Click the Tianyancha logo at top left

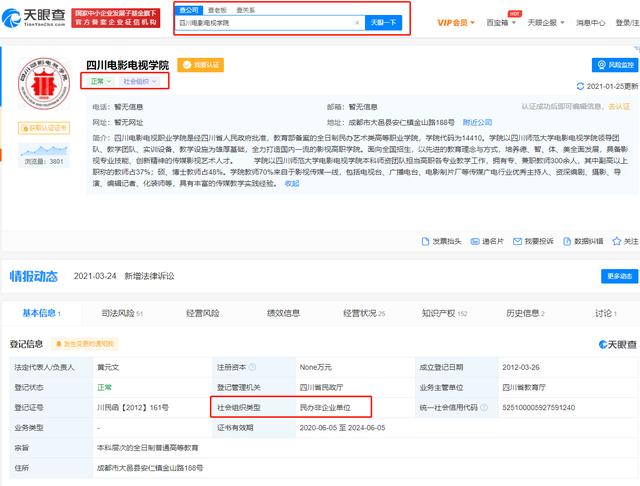pyautogui.click(x=33, y=18)
